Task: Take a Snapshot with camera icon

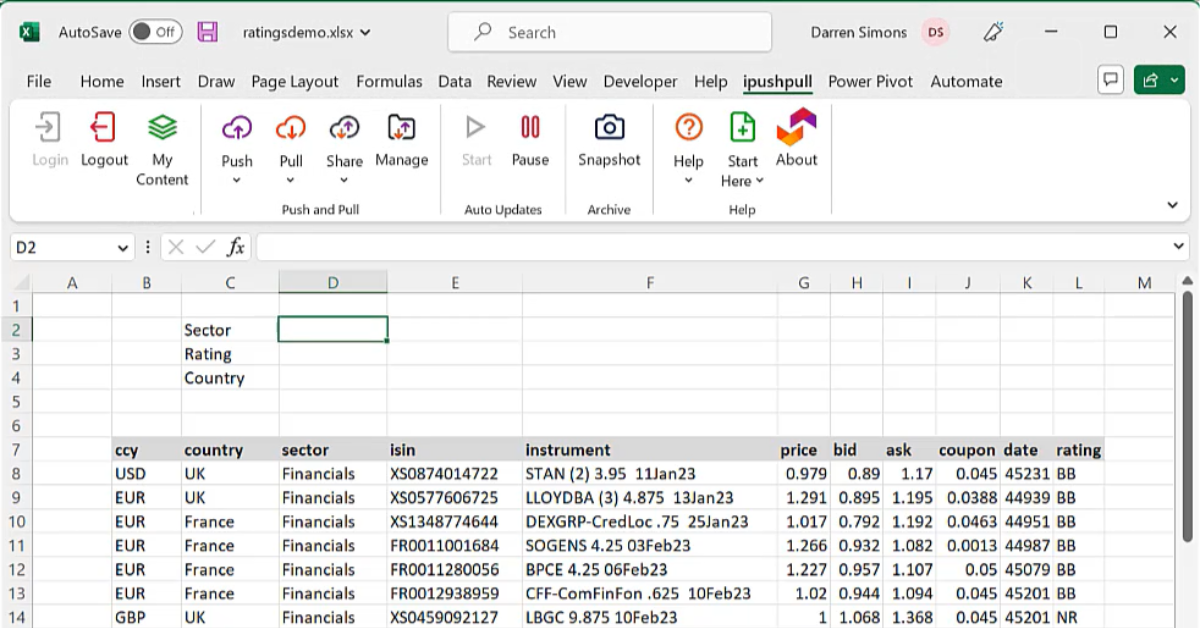Action: pyautogui.click(x=609, y=127)
